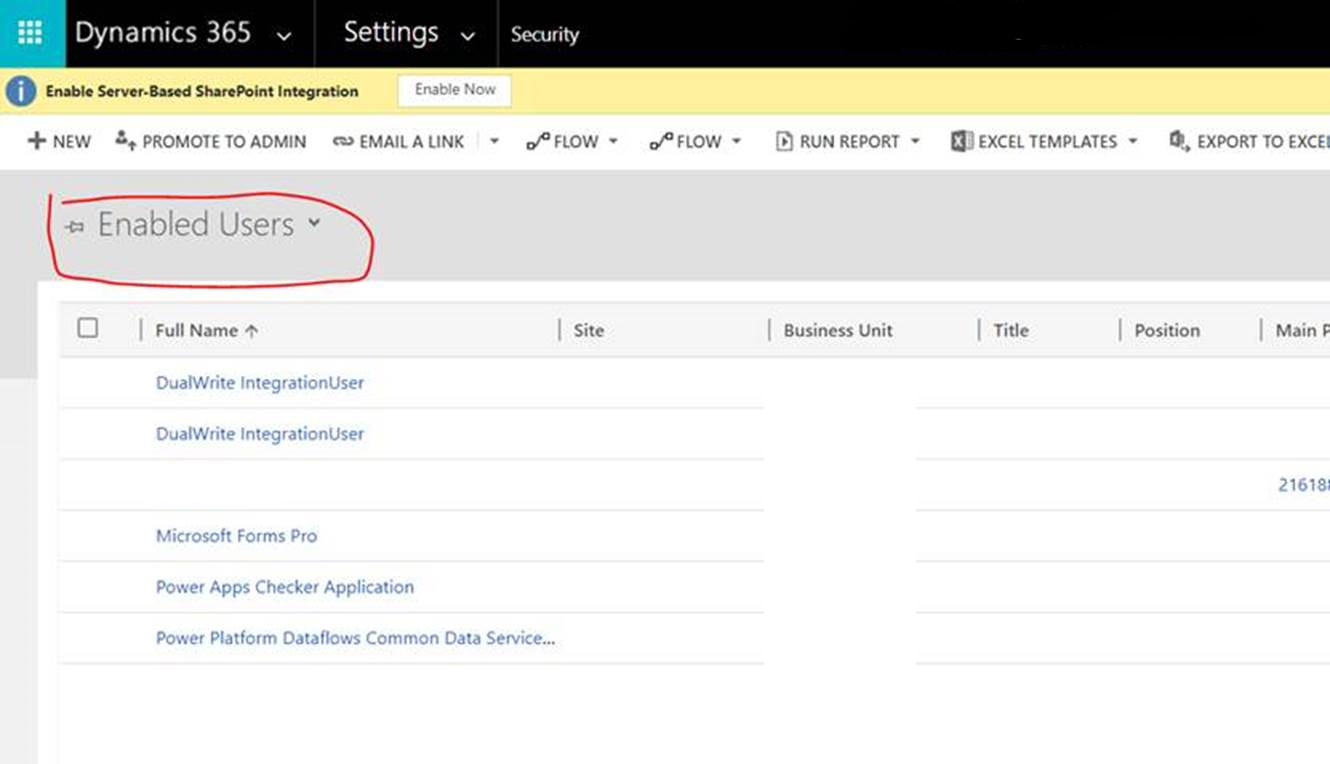Select Security in the navigation bar
Image resolution: width=1330 pixels, height=764 pixels.
544,33
